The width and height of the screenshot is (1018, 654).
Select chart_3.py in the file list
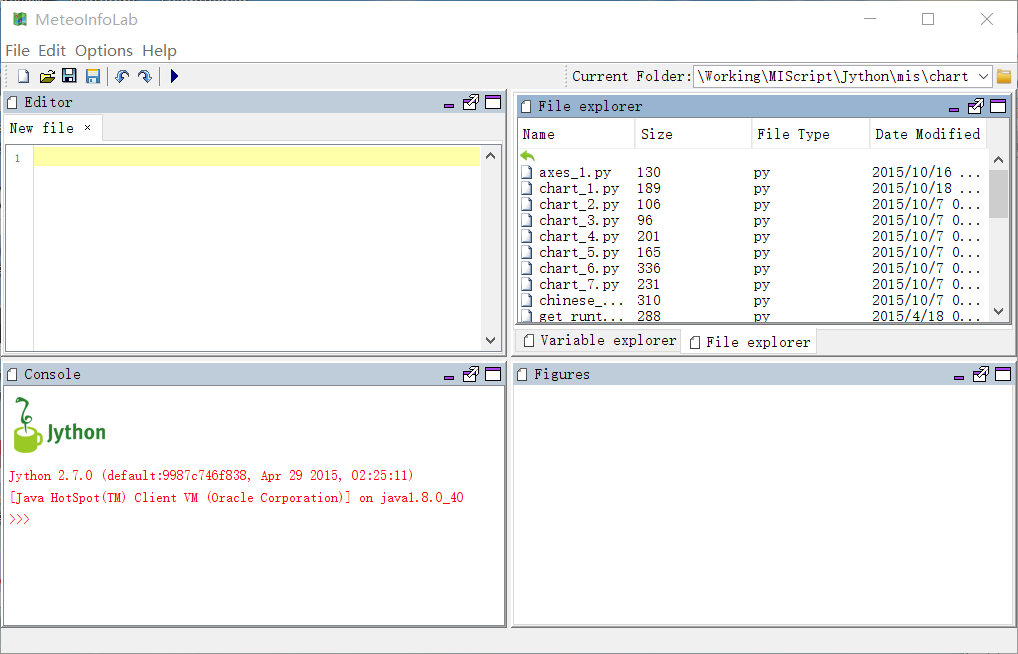(x=579, y=220)
